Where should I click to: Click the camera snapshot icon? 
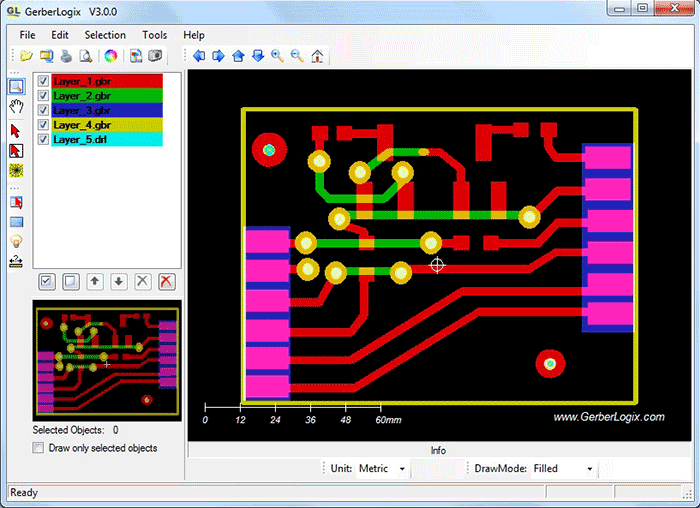click(x=155, y=56)
